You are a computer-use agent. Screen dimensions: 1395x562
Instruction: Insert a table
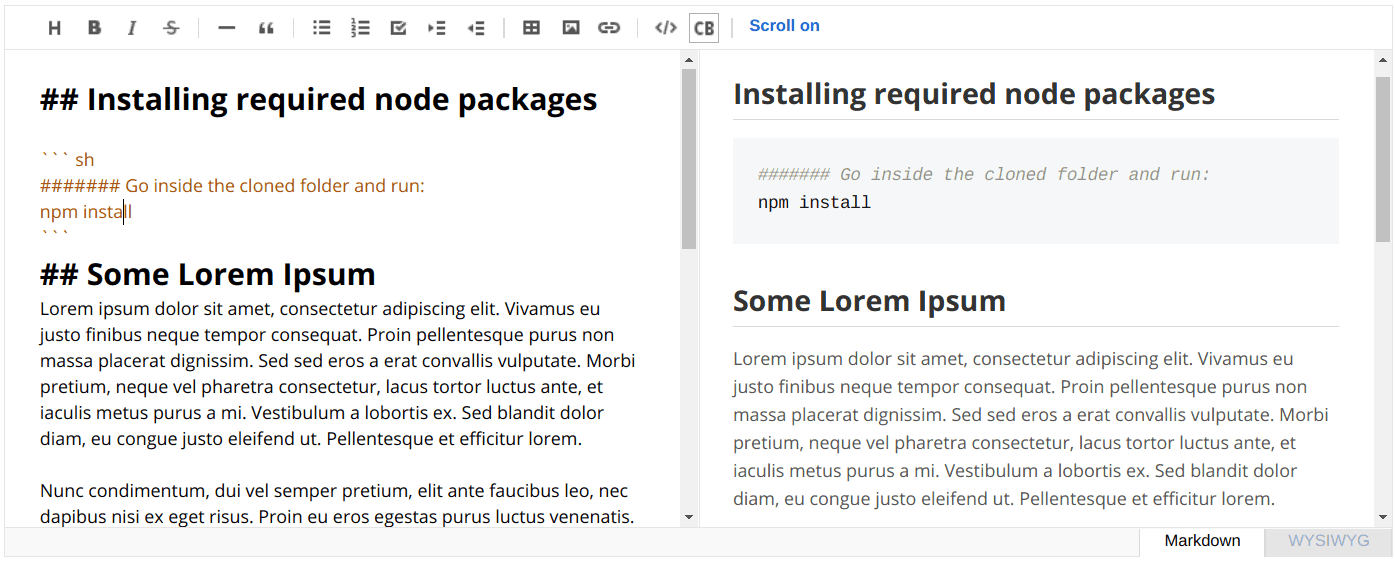[x=532, y=28]
